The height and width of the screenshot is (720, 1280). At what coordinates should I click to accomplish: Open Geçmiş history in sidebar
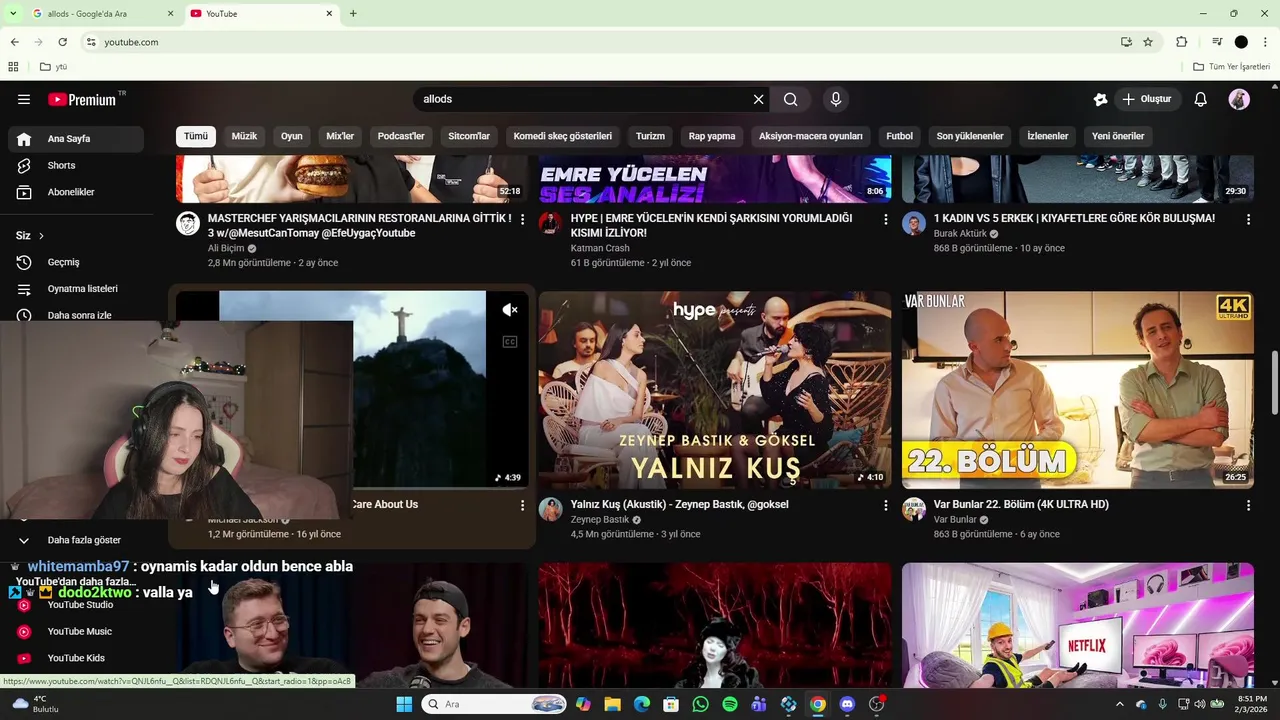76,262
